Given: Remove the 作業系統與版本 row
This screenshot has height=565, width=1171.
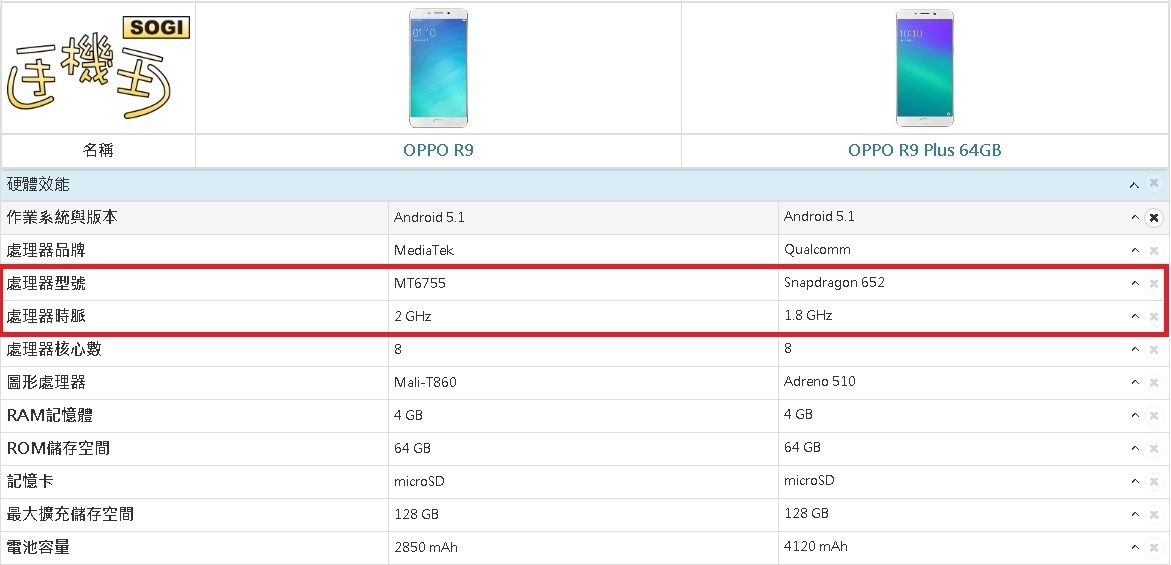Looking at the screenshot, I should point(1154,218).
